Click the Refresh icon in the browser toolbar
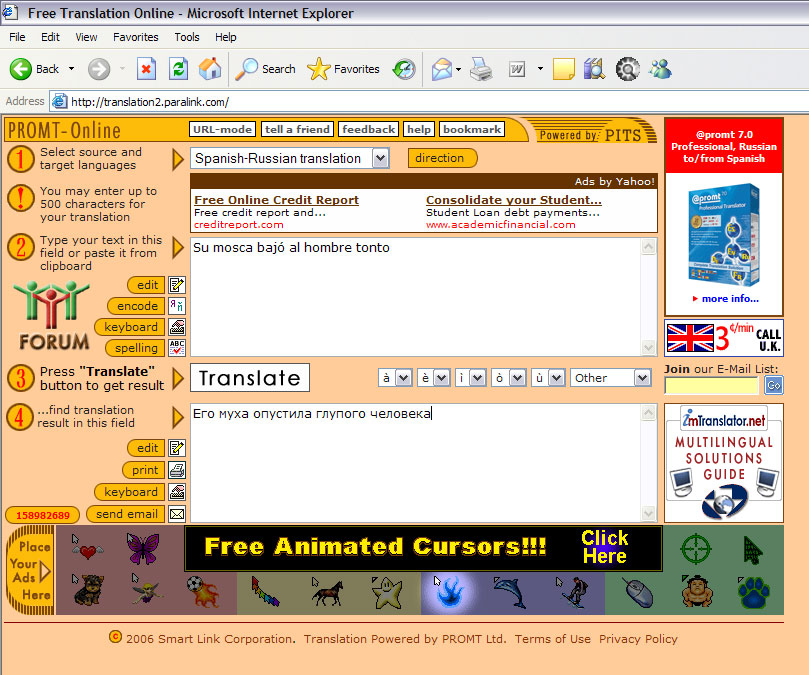809x675 pixels. [178, 69]
